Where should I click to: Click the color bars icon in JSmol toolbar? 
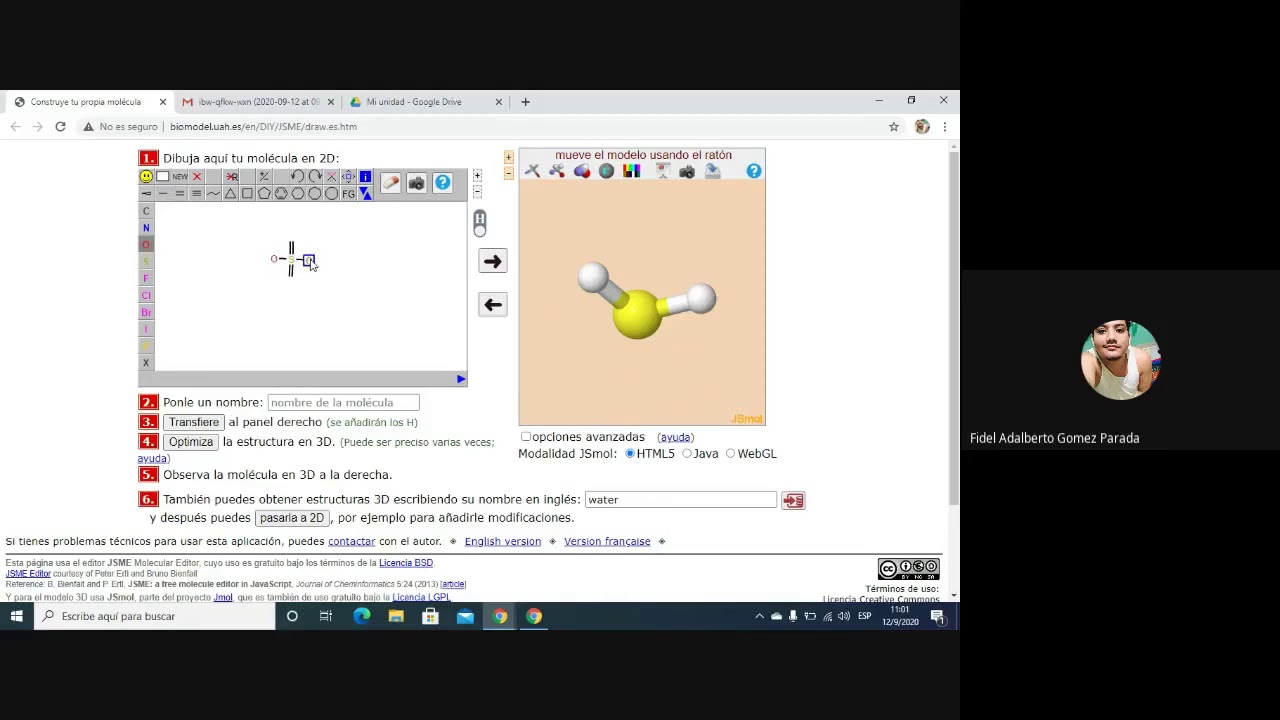click(631, 171)
